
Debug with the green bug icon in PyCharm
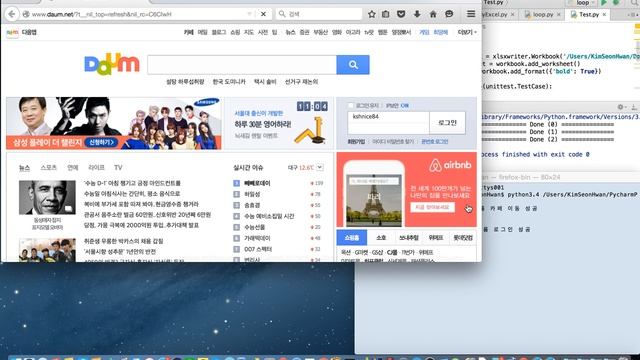click(616, 3)
